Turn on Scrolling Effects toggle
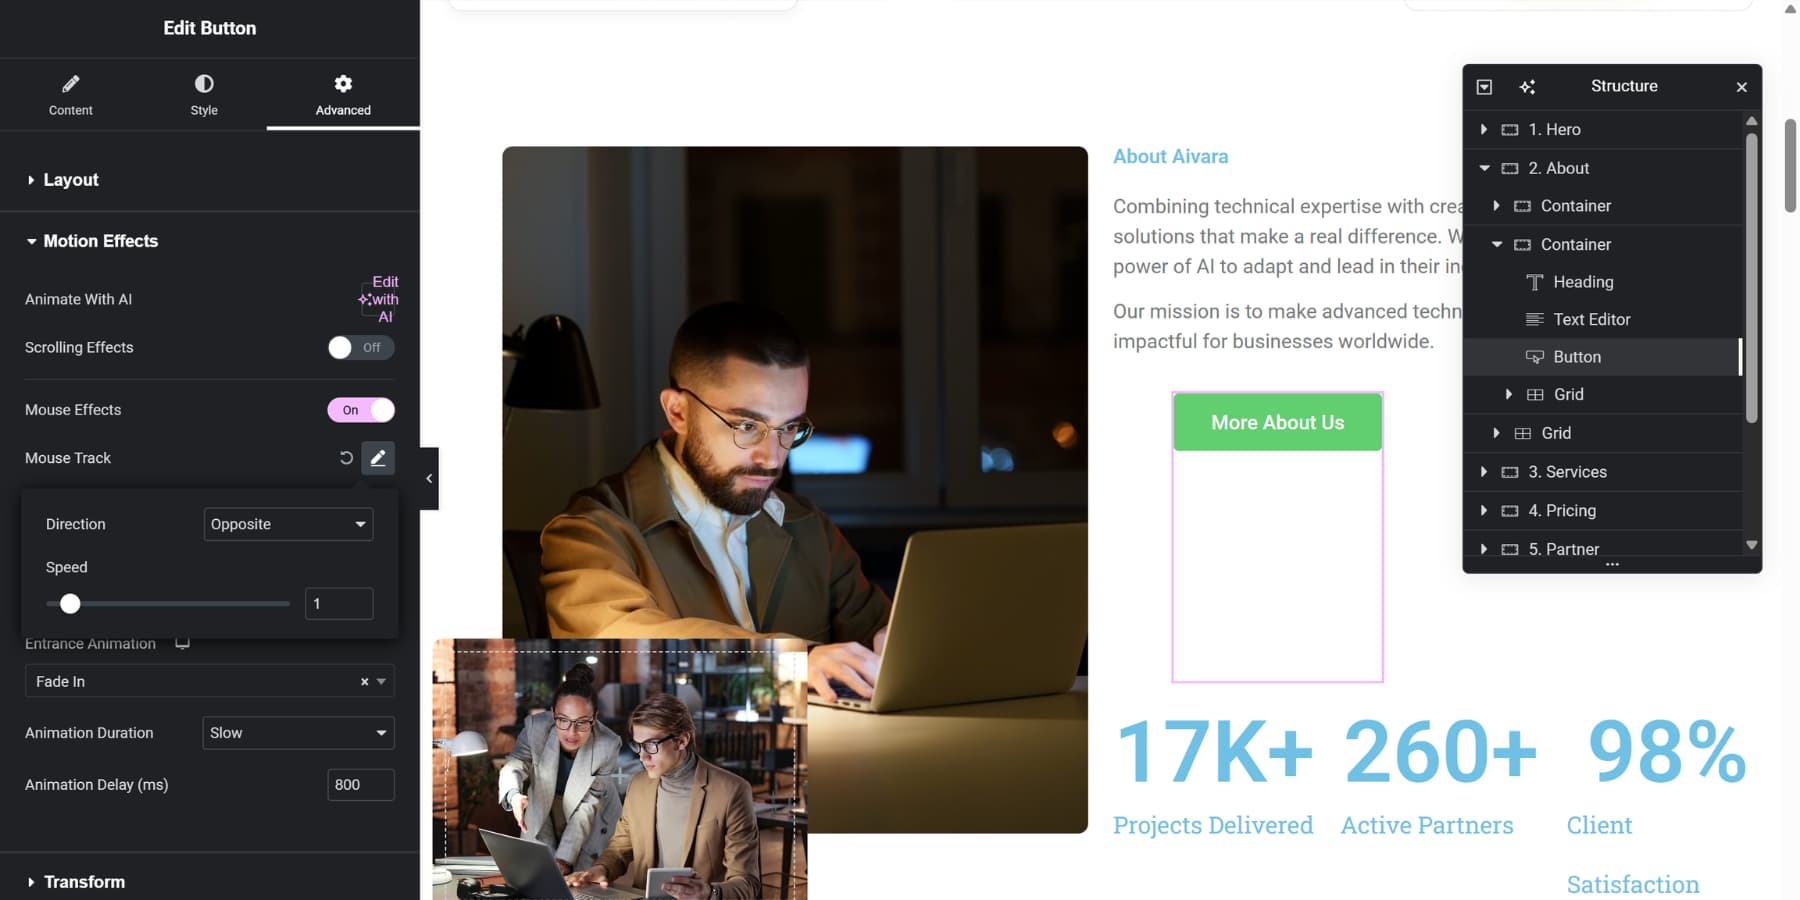The width and height of the screenshot is (1800, 900). (x=361, y=347)
